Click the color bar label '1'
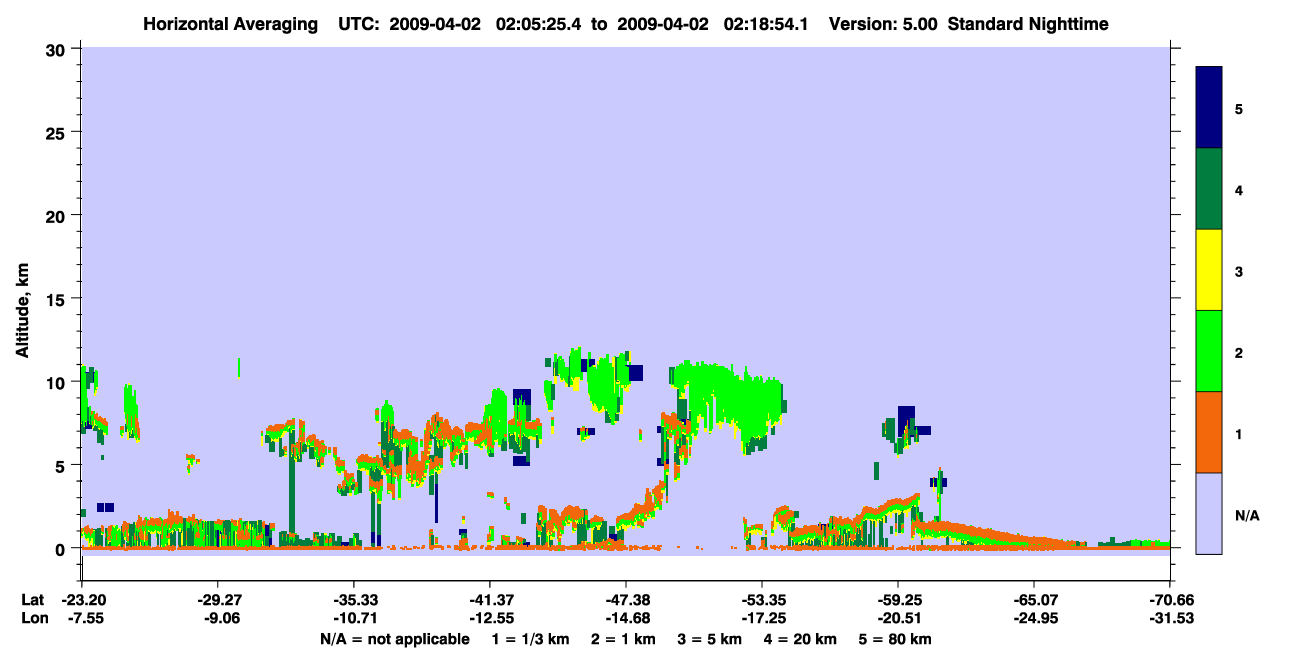The image size is (1300, 667). coord(1239,433)
